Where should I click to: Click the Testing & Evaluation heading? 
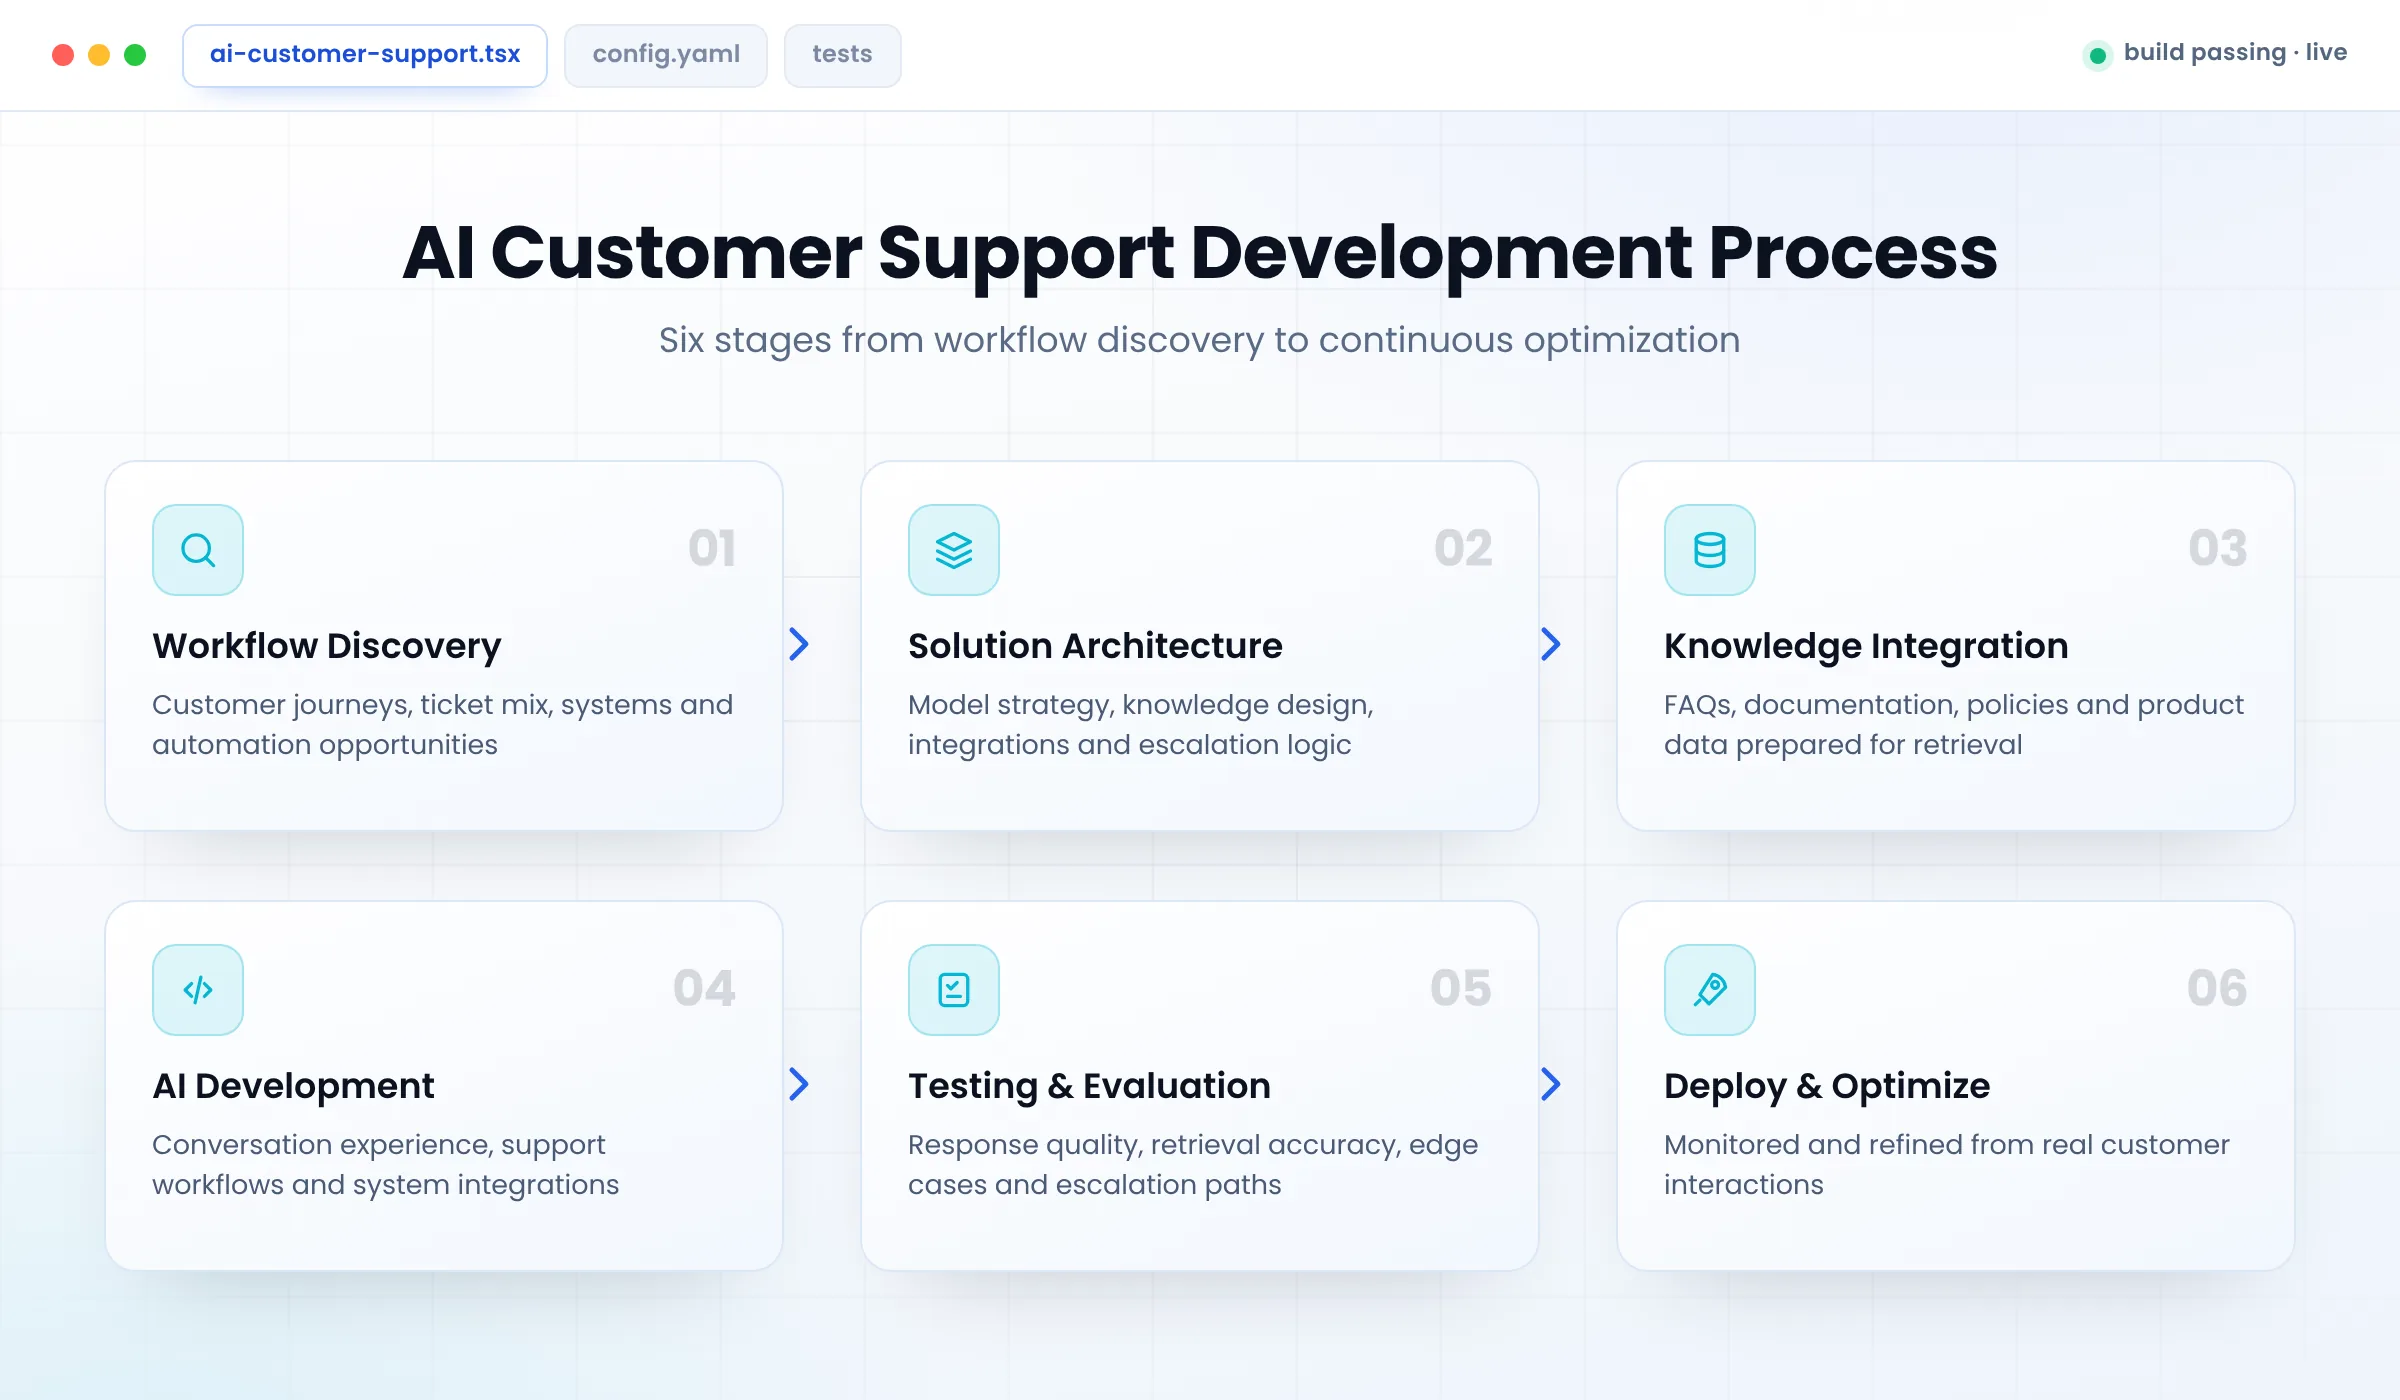pyautogui.click(x=1089, y=1086)
